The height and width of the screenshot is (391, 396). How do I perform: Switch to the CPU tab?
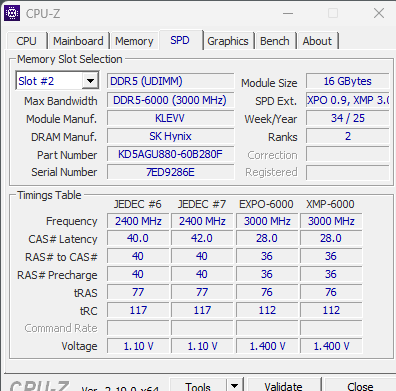[x=26, y=41]
